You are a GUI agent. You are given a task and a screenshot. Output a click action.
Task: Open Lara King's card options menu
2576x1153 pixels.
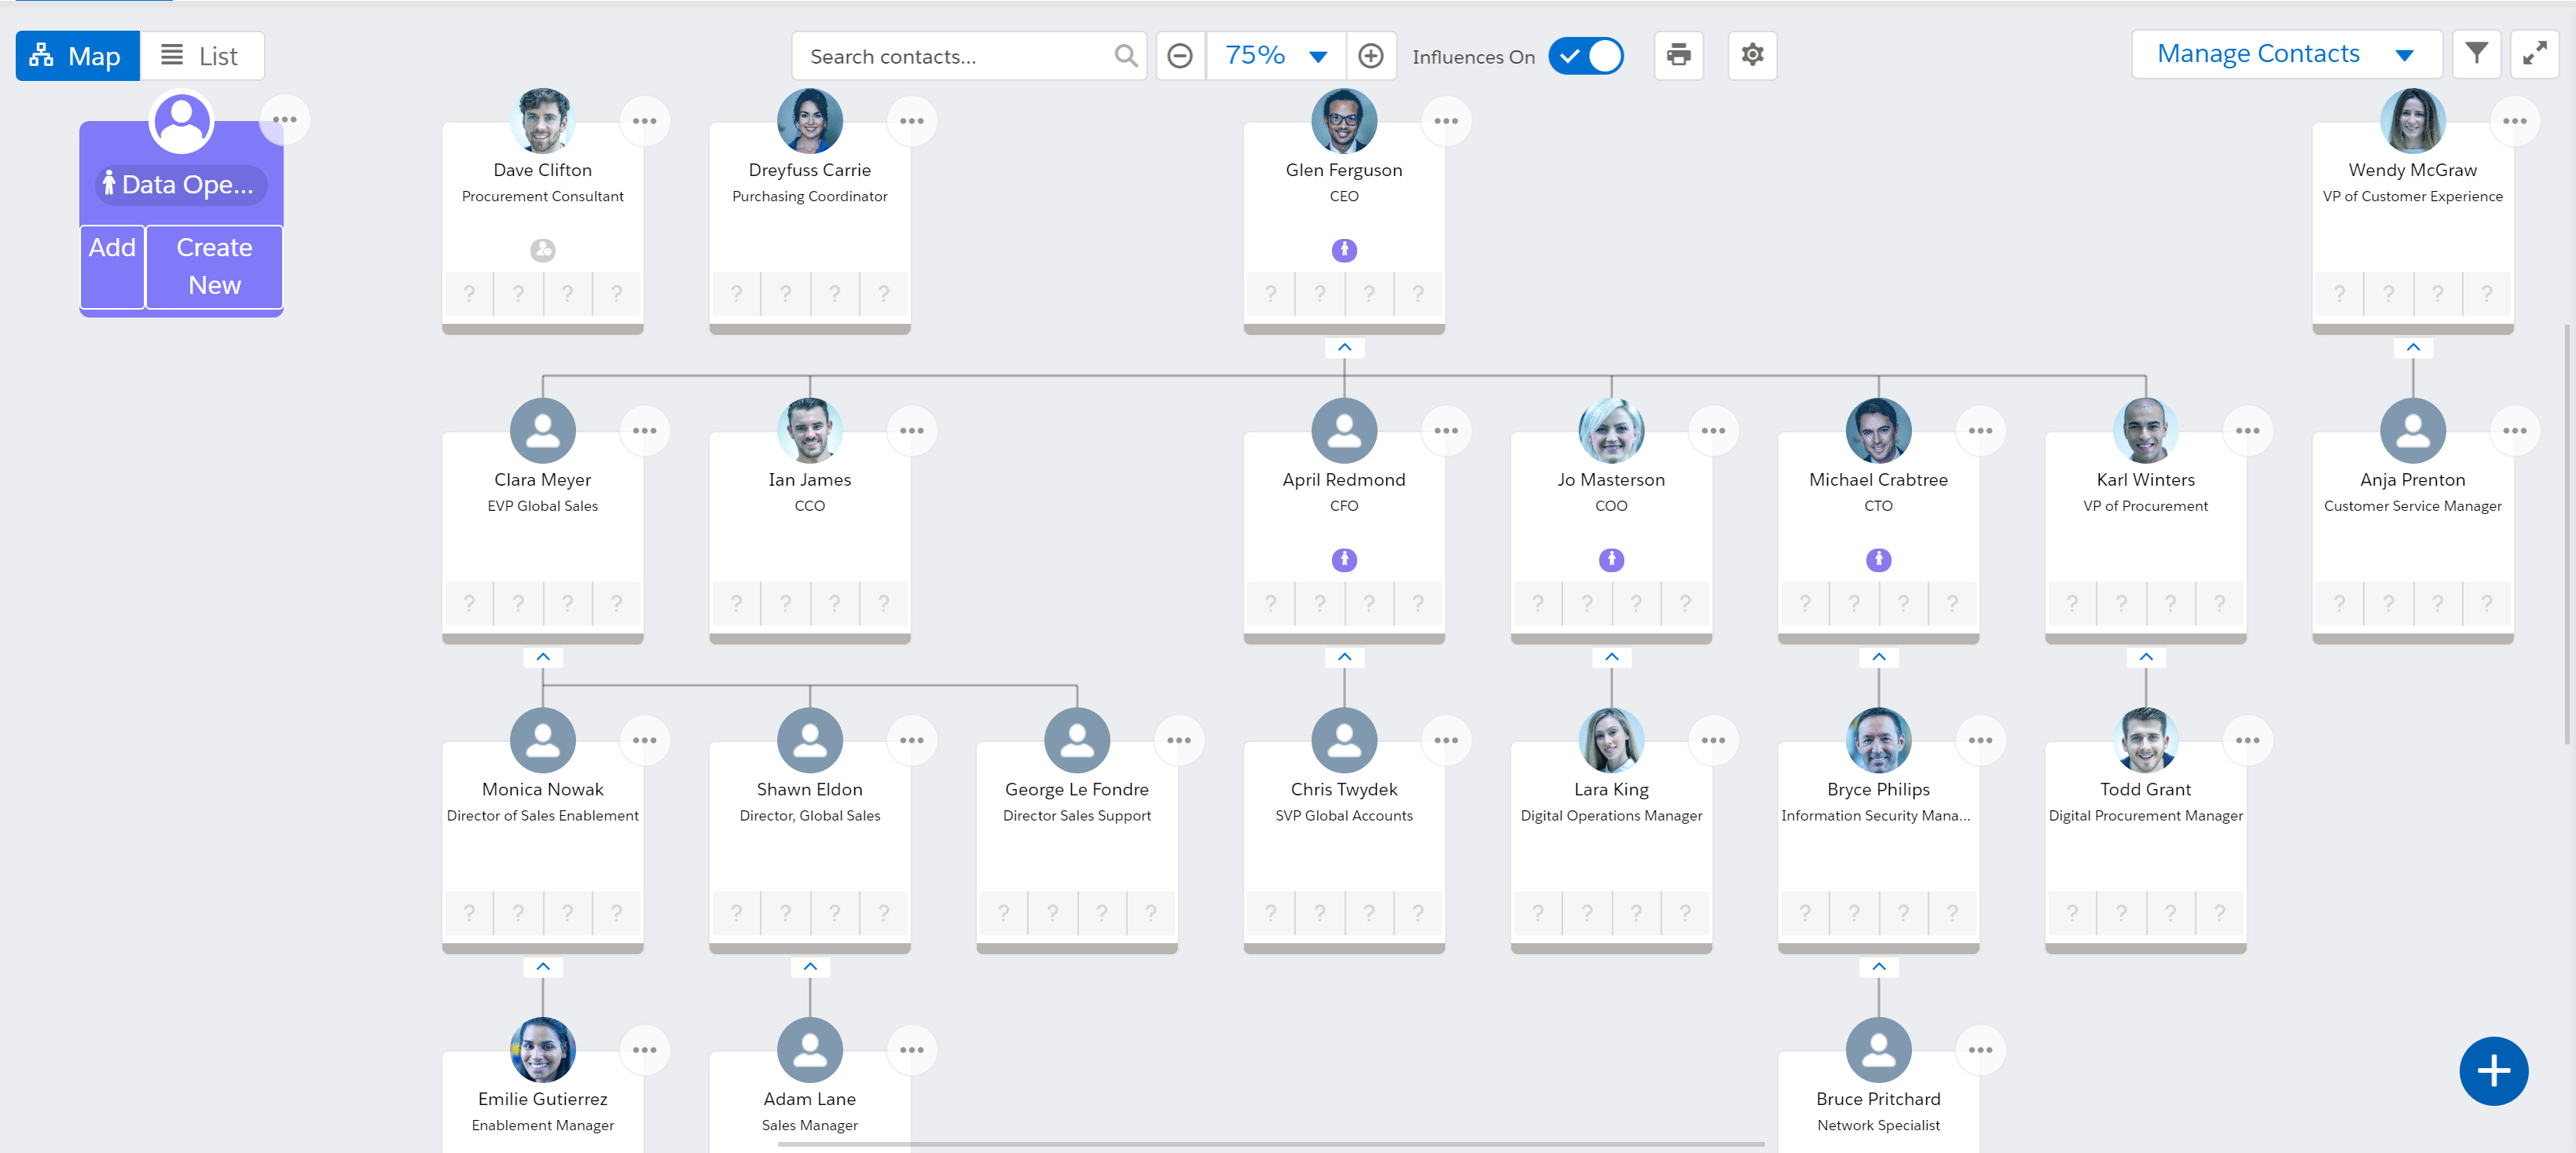pos(1712,741)
